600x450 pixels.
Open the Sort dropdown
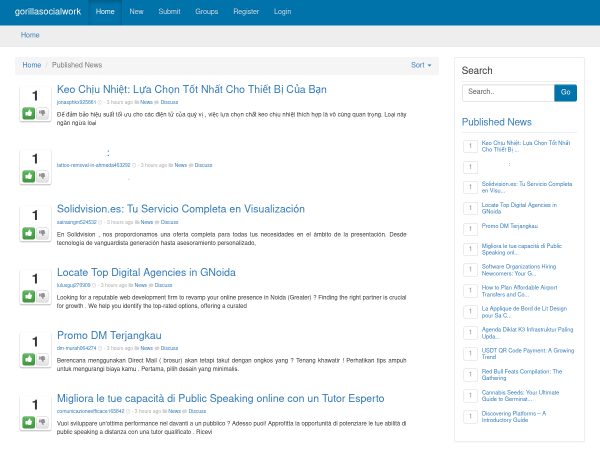click(x=421, y=65)
